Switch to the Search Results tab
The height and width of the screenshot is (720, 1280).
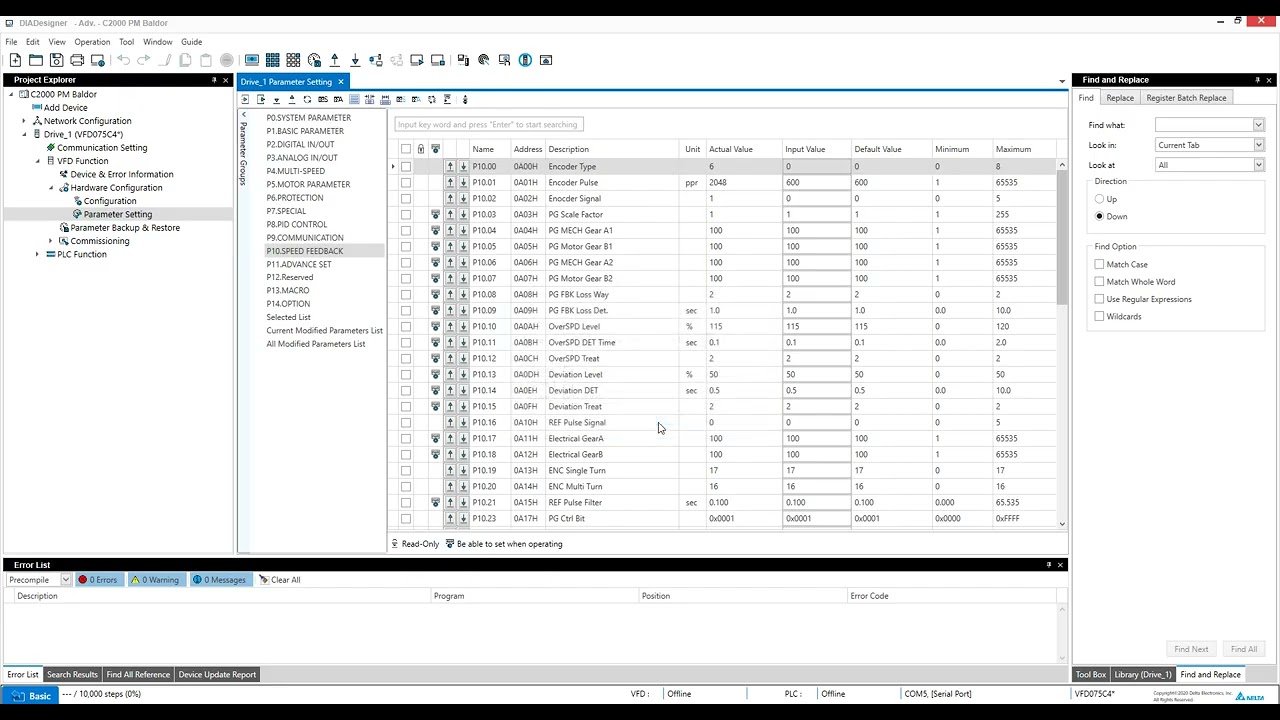coord(72,674)
